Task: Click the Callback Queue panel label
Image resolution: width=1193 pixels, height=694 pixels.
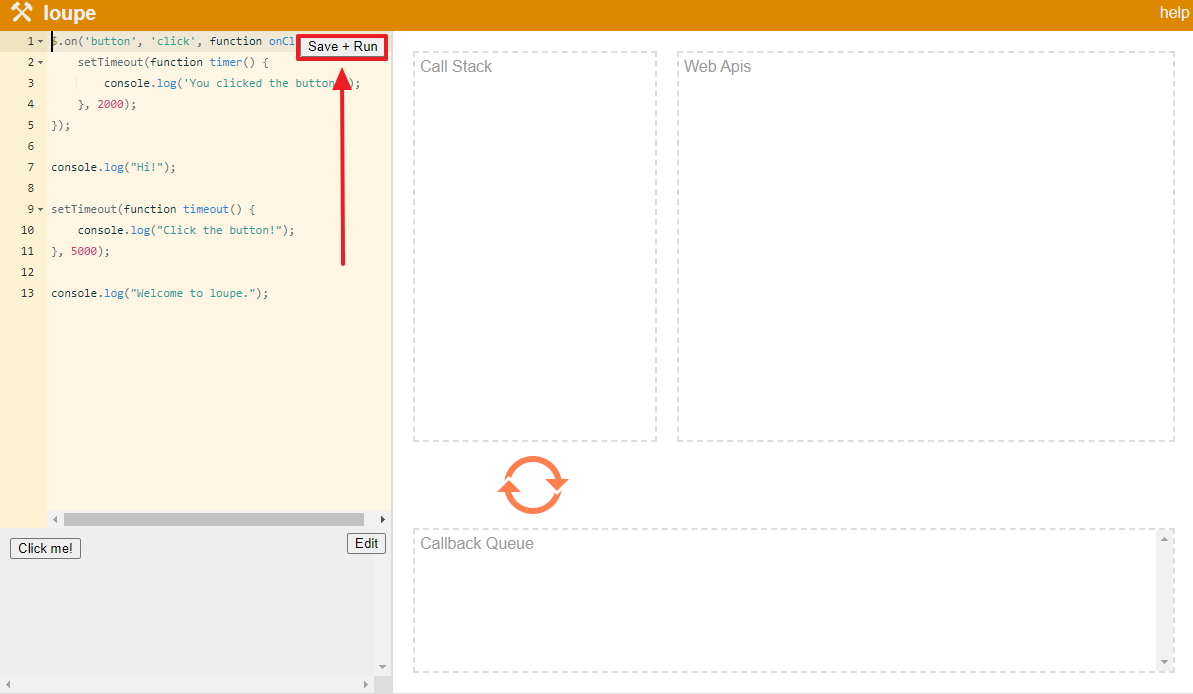Action: 477,543
